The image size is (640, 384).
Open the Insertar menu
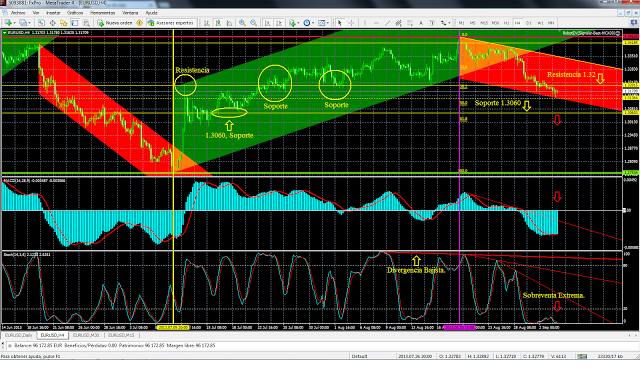tap(53, 13)
